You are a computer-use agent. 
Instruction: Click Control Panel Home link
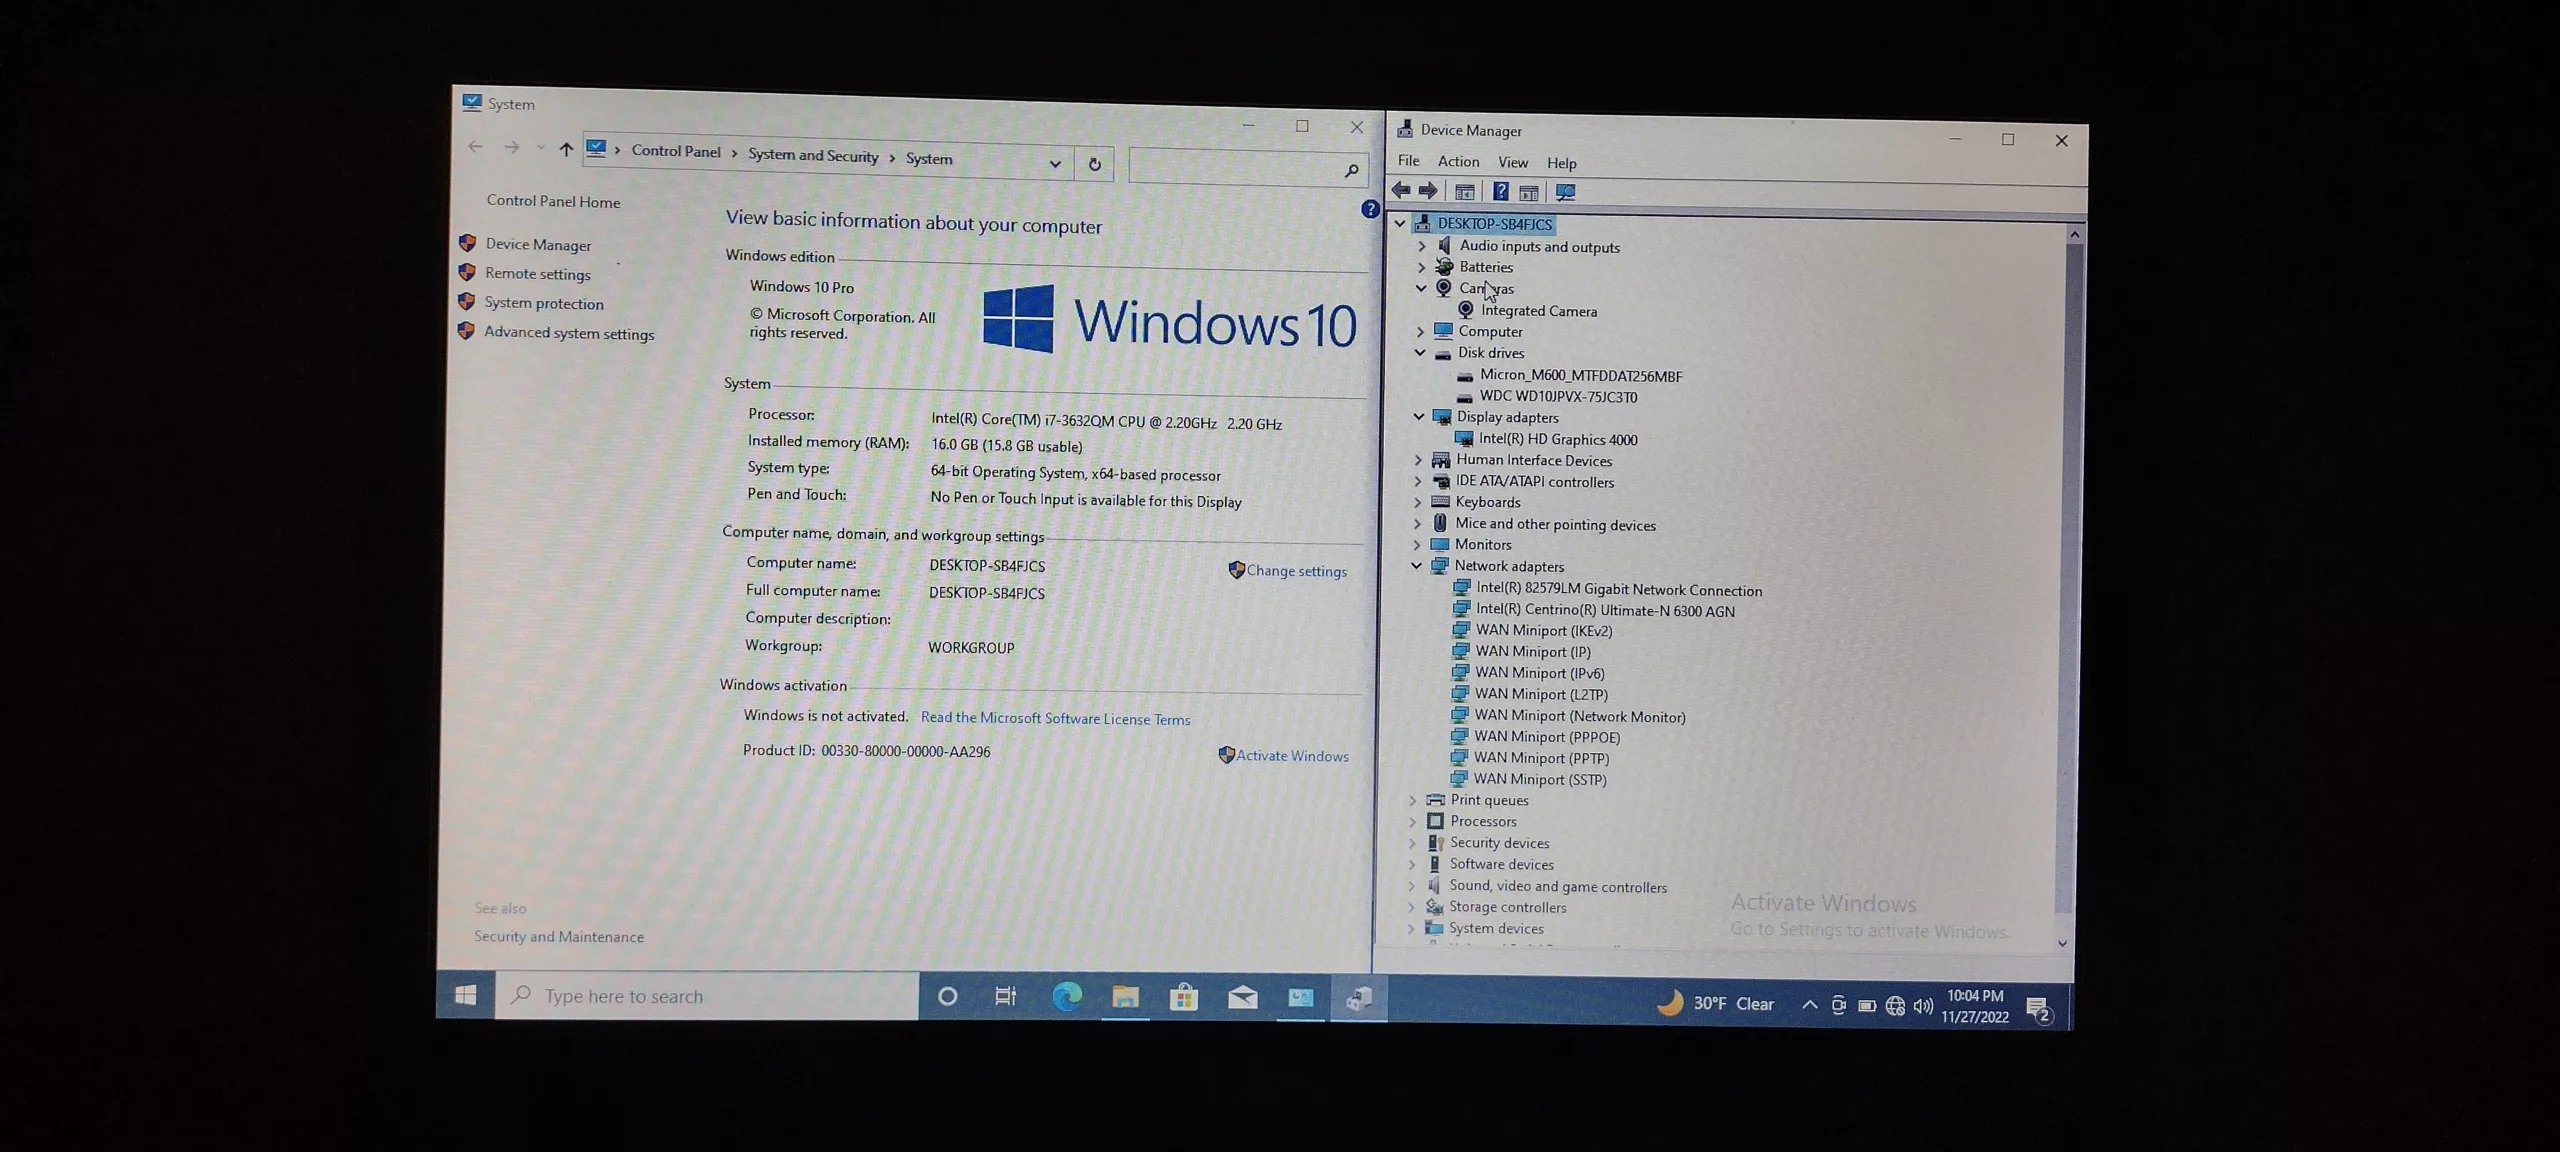553,201
